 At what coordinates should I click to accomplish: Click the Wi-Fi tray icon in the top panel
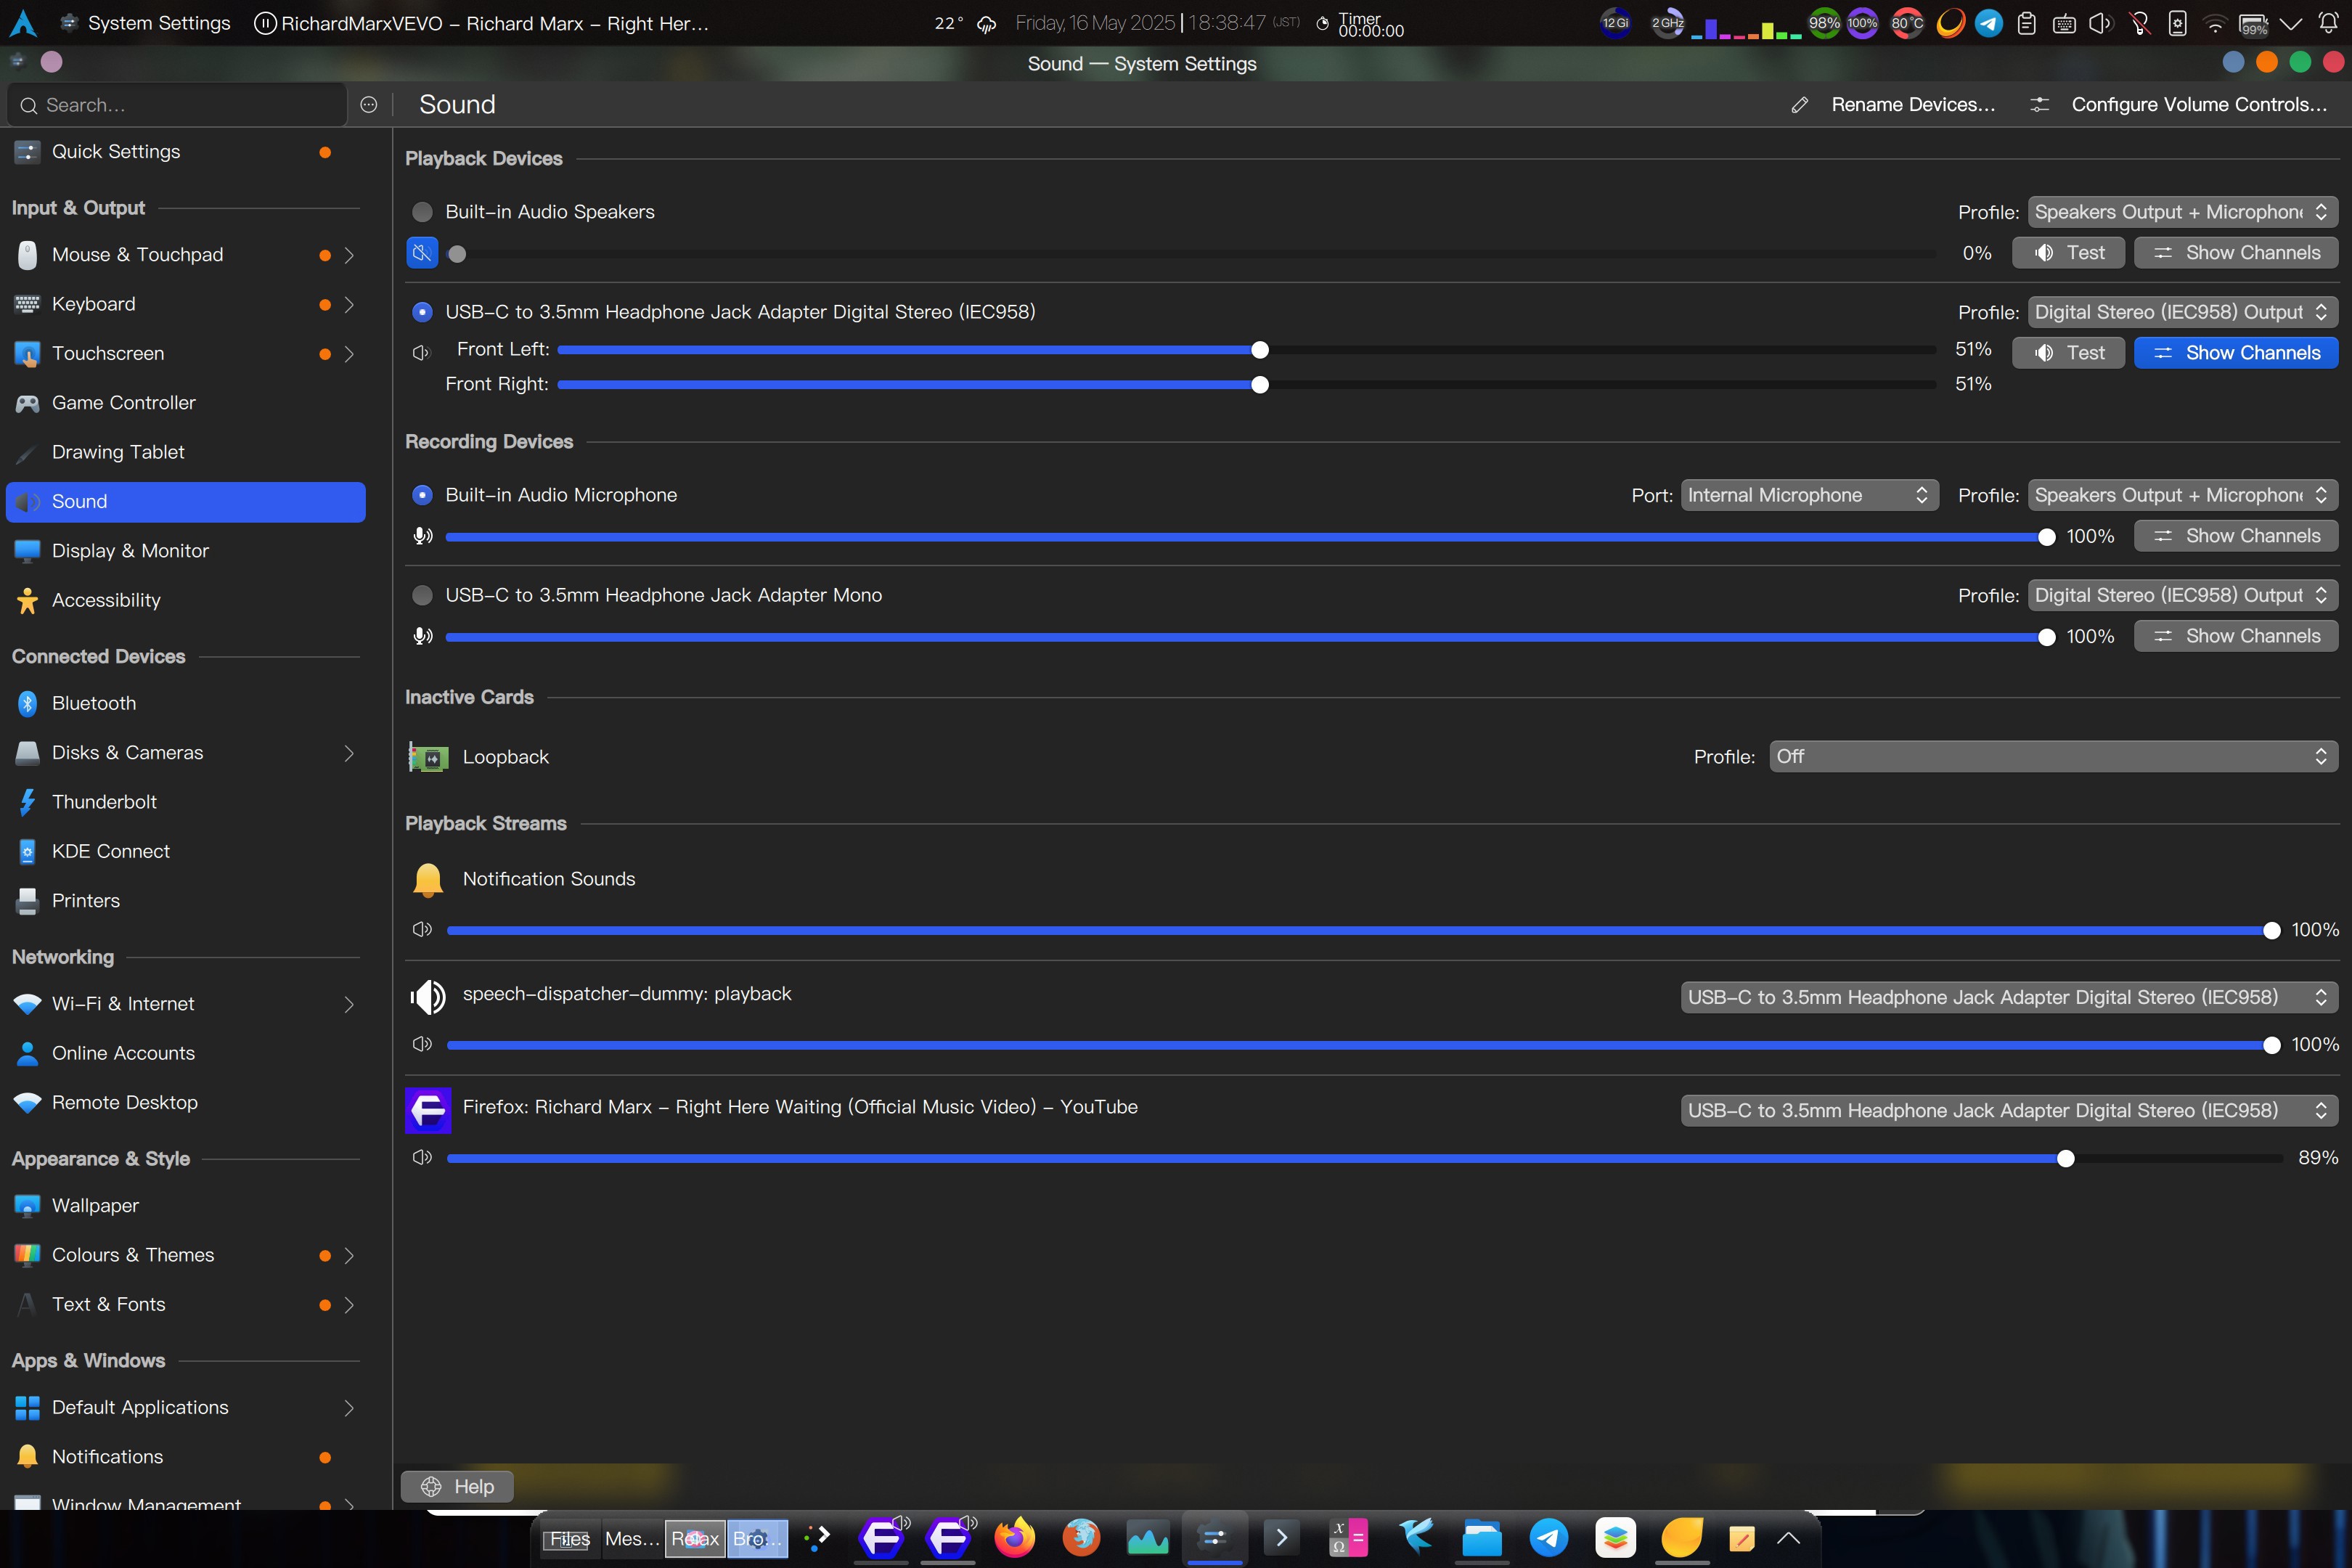[x=2215, y=23]
